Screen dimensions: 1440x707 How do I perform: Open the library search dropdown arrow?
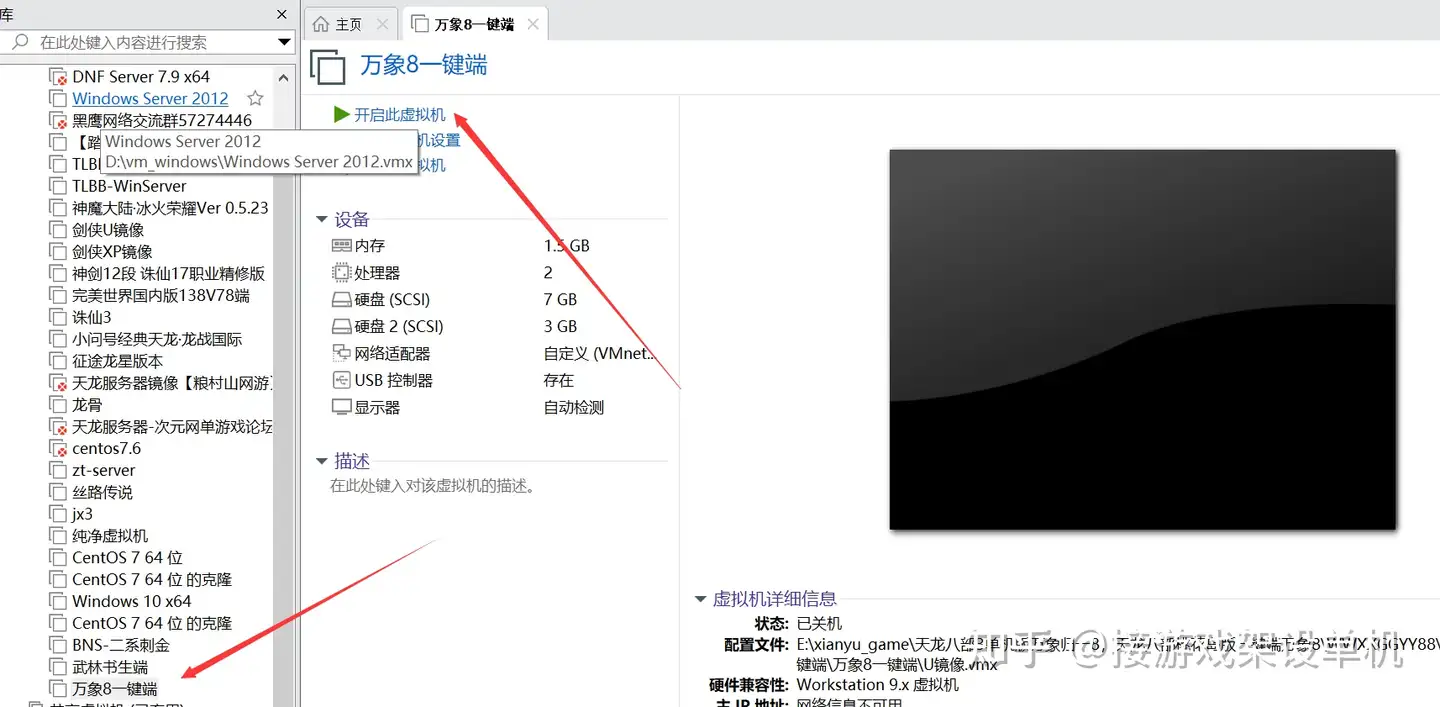pyautogui.click(x=285, y=42)
